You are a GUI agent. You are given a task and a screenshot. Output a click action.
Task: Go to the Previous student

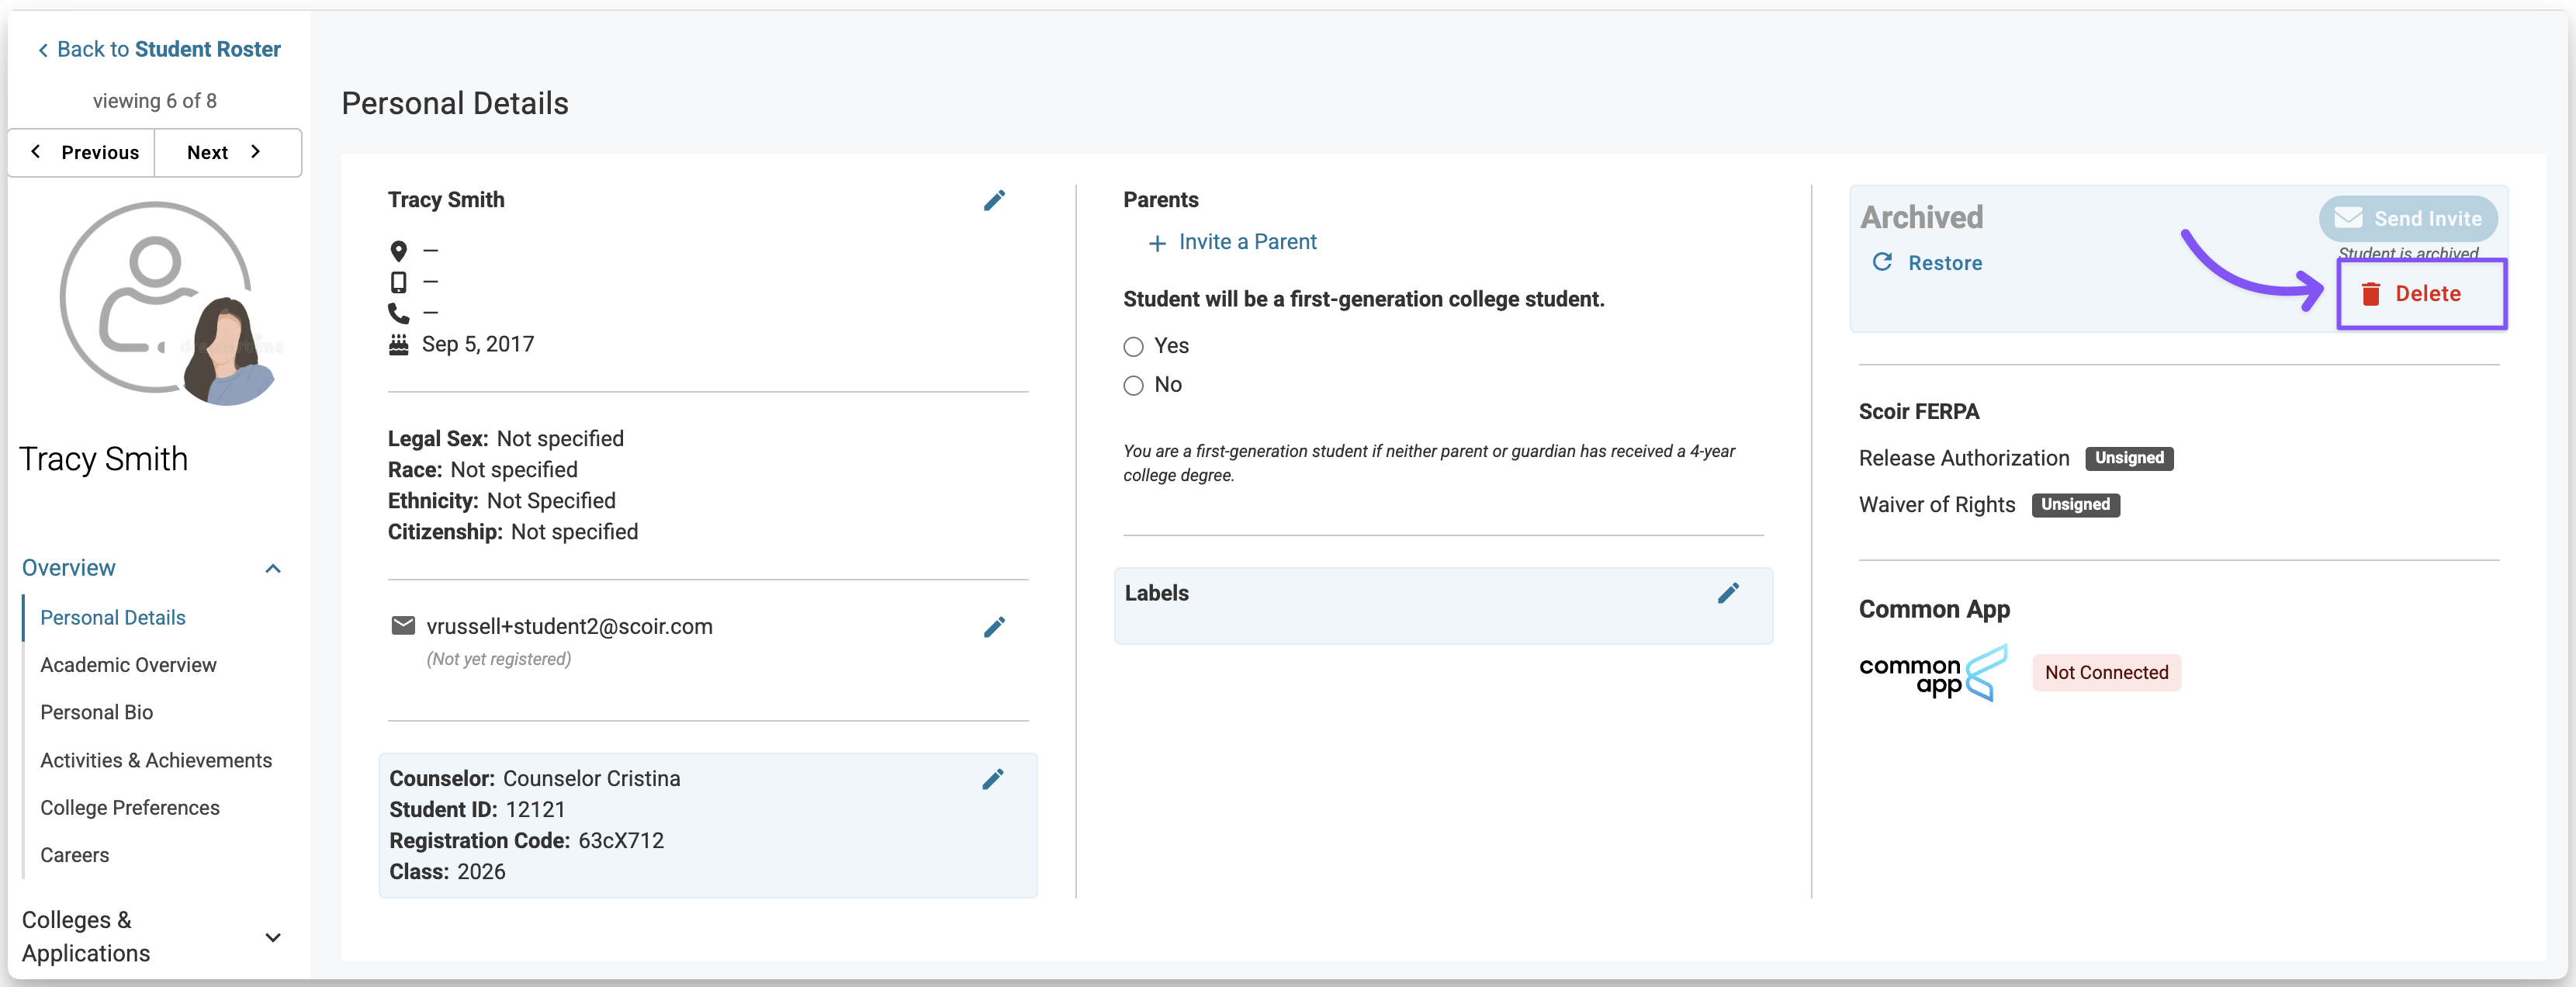coord(85,152)
